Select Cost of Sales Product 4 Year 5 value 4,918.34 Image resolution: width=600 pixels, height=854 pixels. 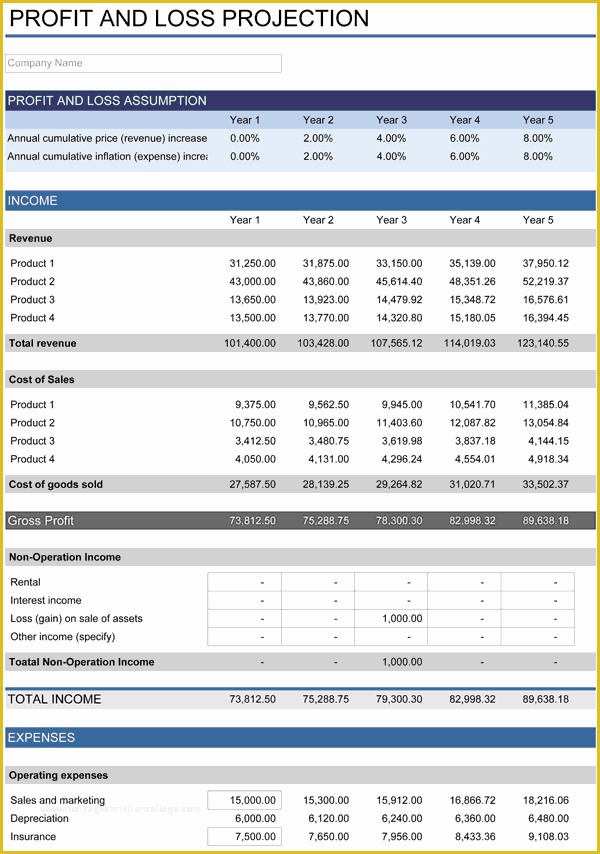coord(548,459)
